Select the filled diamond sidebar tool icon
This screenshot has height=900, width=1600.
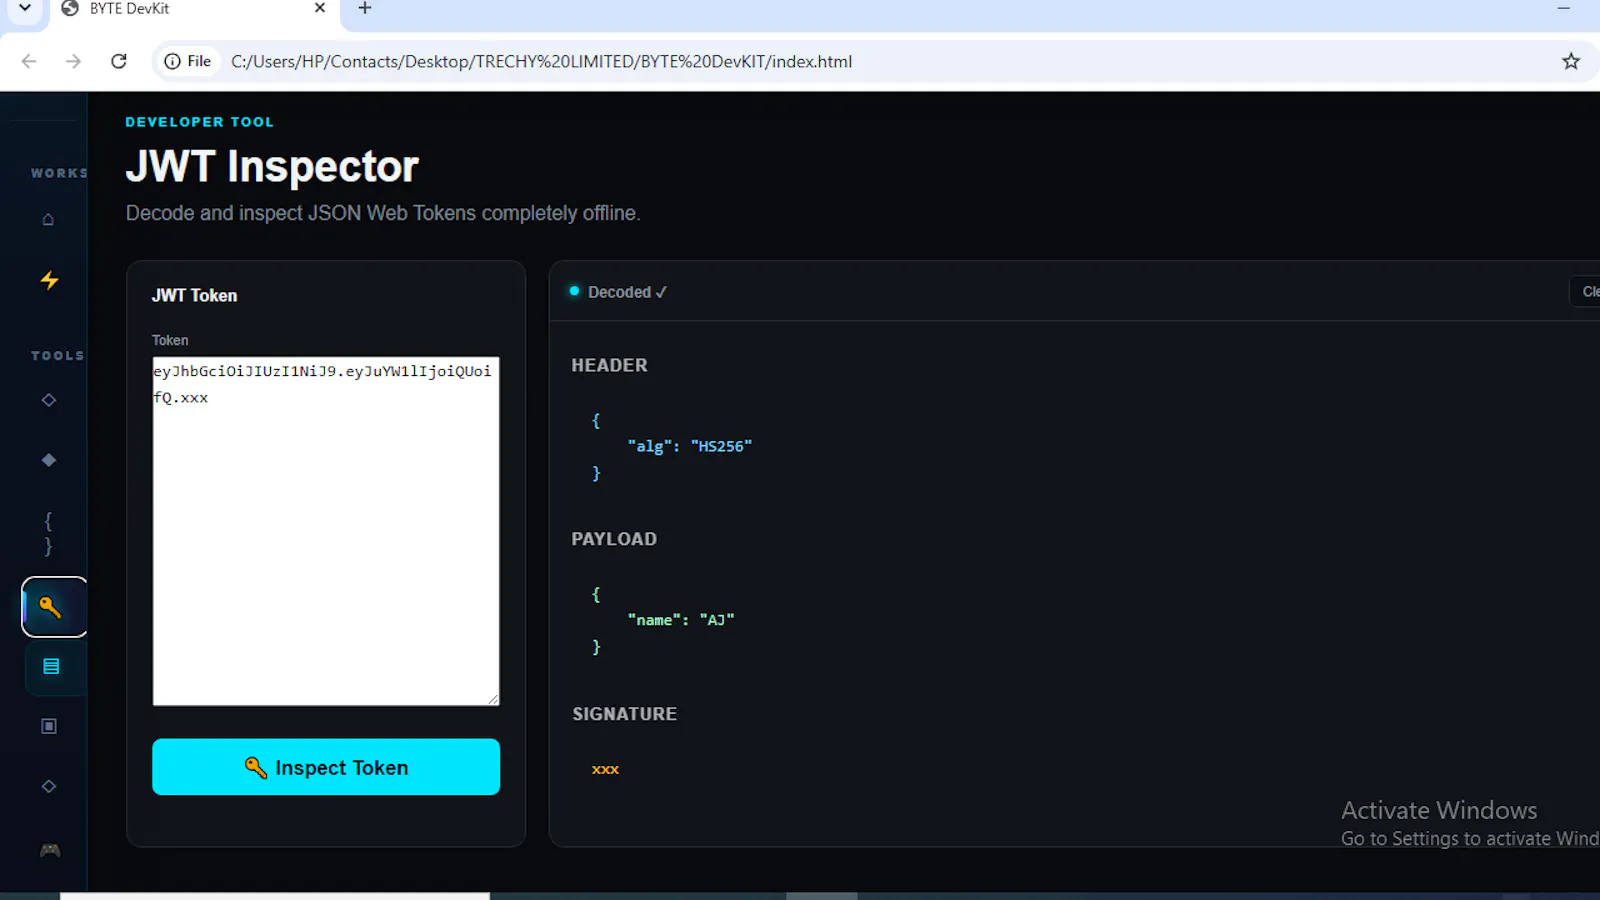tap(48, 460)
